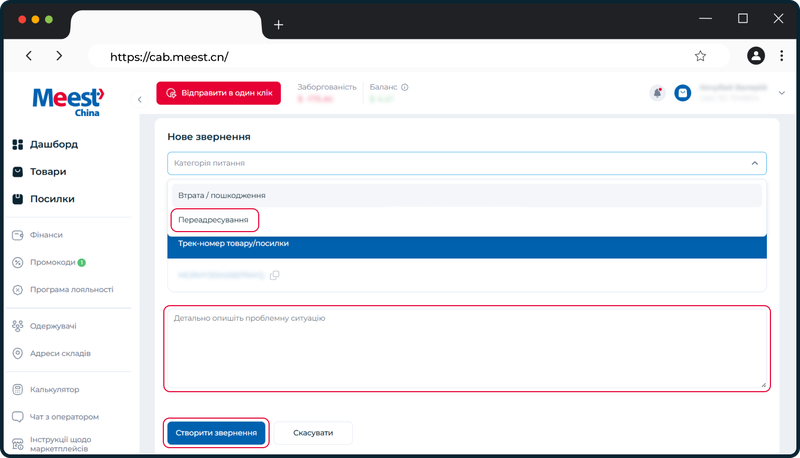Click the blue shopping cart icon
Image resolution: width=800 pixels, height=458 pixels.
[682, 93]
